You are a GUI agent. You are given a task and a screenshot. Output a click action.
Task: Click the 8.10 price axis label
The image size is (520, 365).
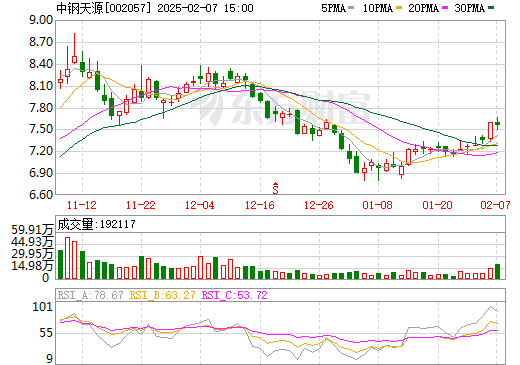(x=41, y=86)
